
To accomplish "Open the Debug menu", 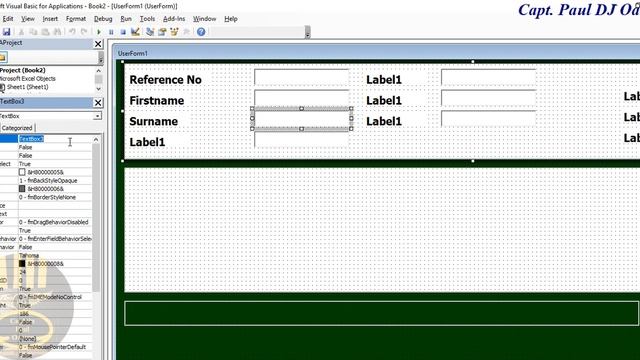I will pos(103,19).
